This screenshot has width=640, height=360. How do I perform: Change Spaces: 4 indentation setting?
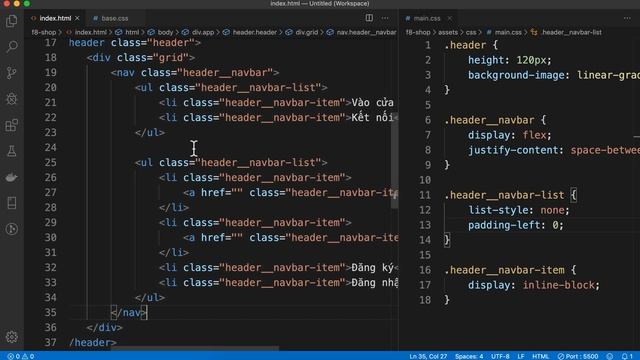click(x=469, y=356)
